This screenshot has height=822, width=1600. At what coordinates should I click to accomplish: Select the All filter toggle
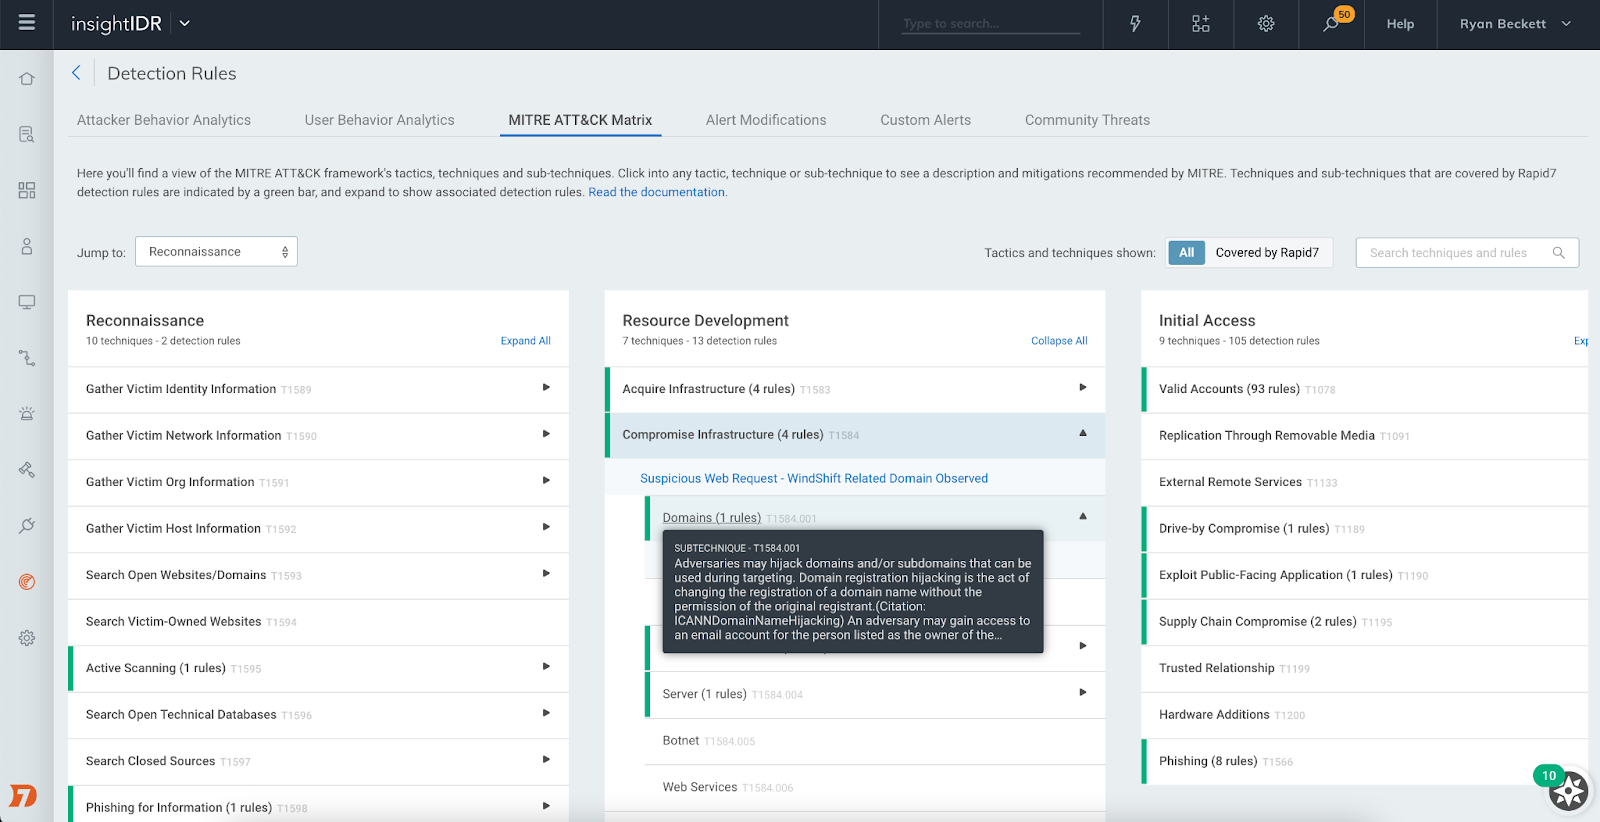point(1186,253)
